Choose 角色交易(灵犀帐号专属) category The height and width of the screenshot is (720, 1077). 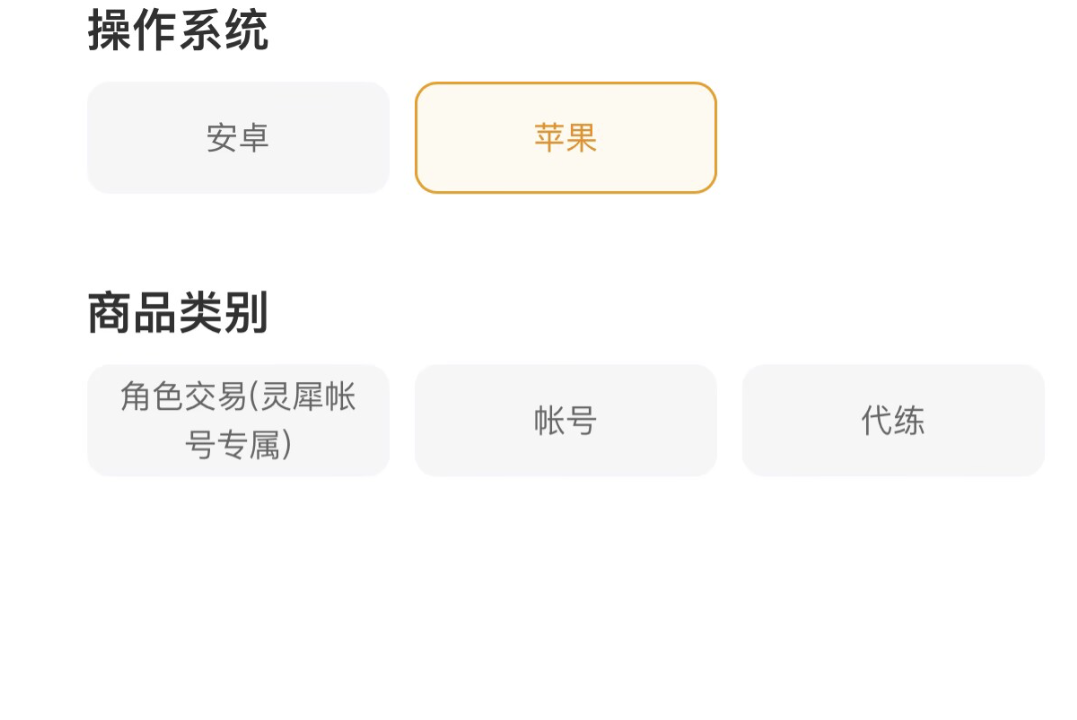[238, 420]
